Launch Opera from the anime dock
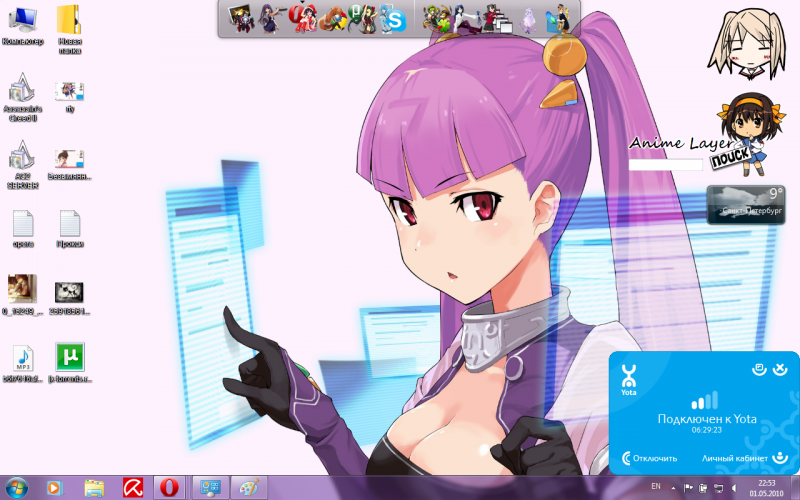Screen dimensions: 800x500 click(303, 18)
